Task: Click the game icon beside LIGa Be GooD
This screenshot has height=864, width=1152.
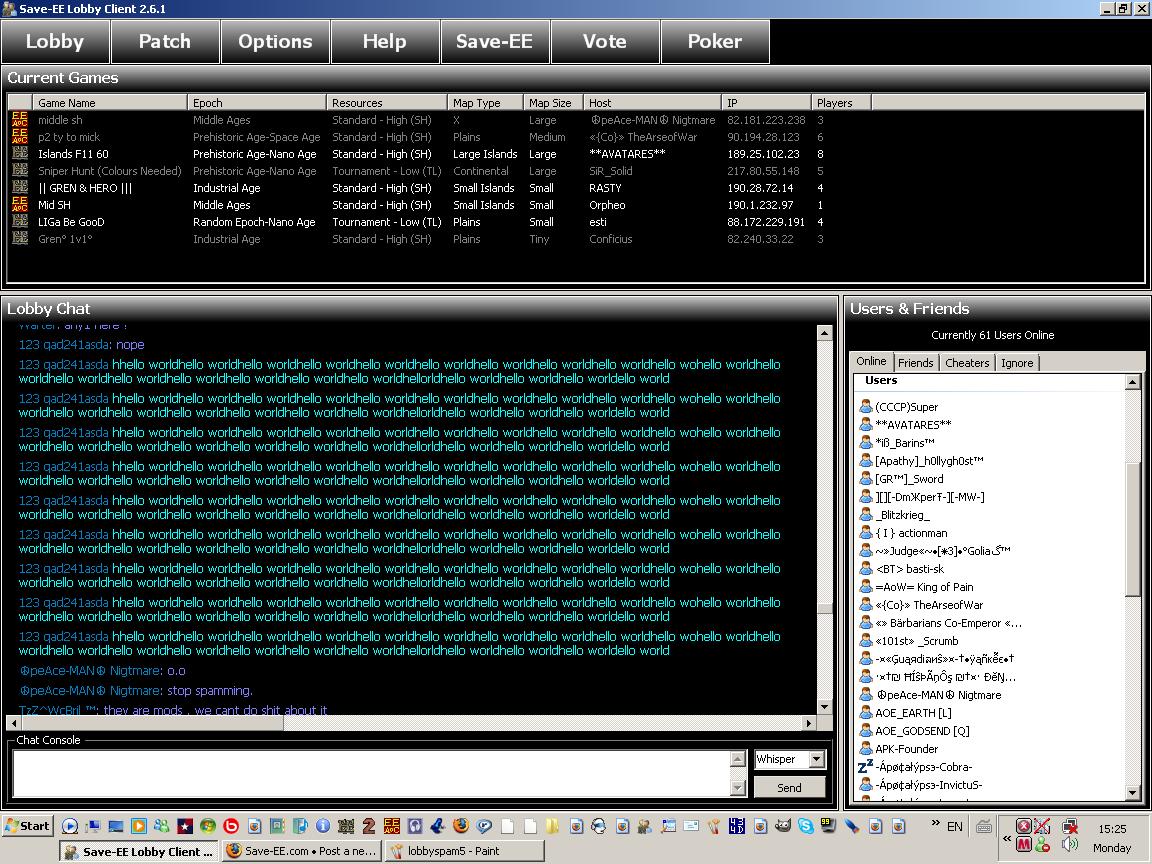Action: (19, 222)
